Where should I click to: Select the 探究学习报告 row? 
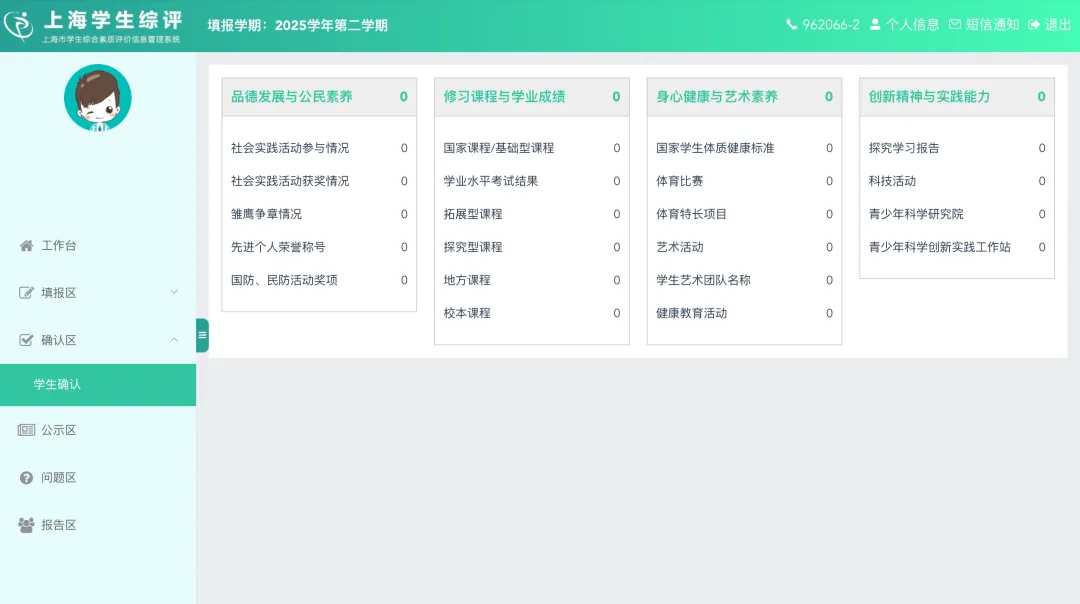click(957, 148)
